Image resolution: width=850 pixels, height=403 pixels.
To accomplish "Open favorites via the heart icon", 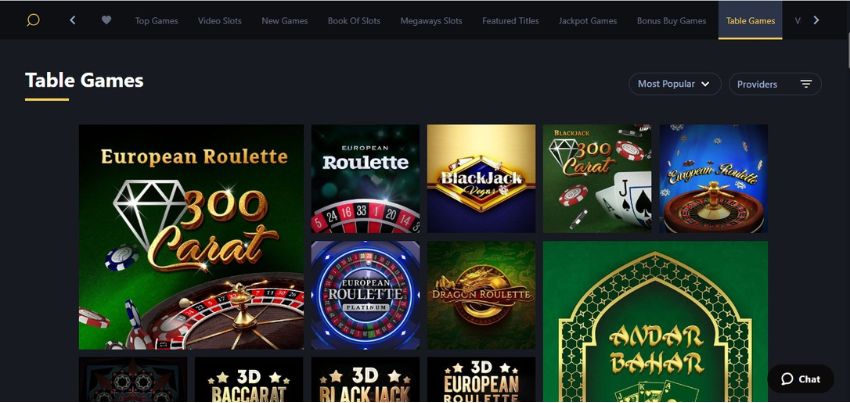I will click(x=106, y=20).
